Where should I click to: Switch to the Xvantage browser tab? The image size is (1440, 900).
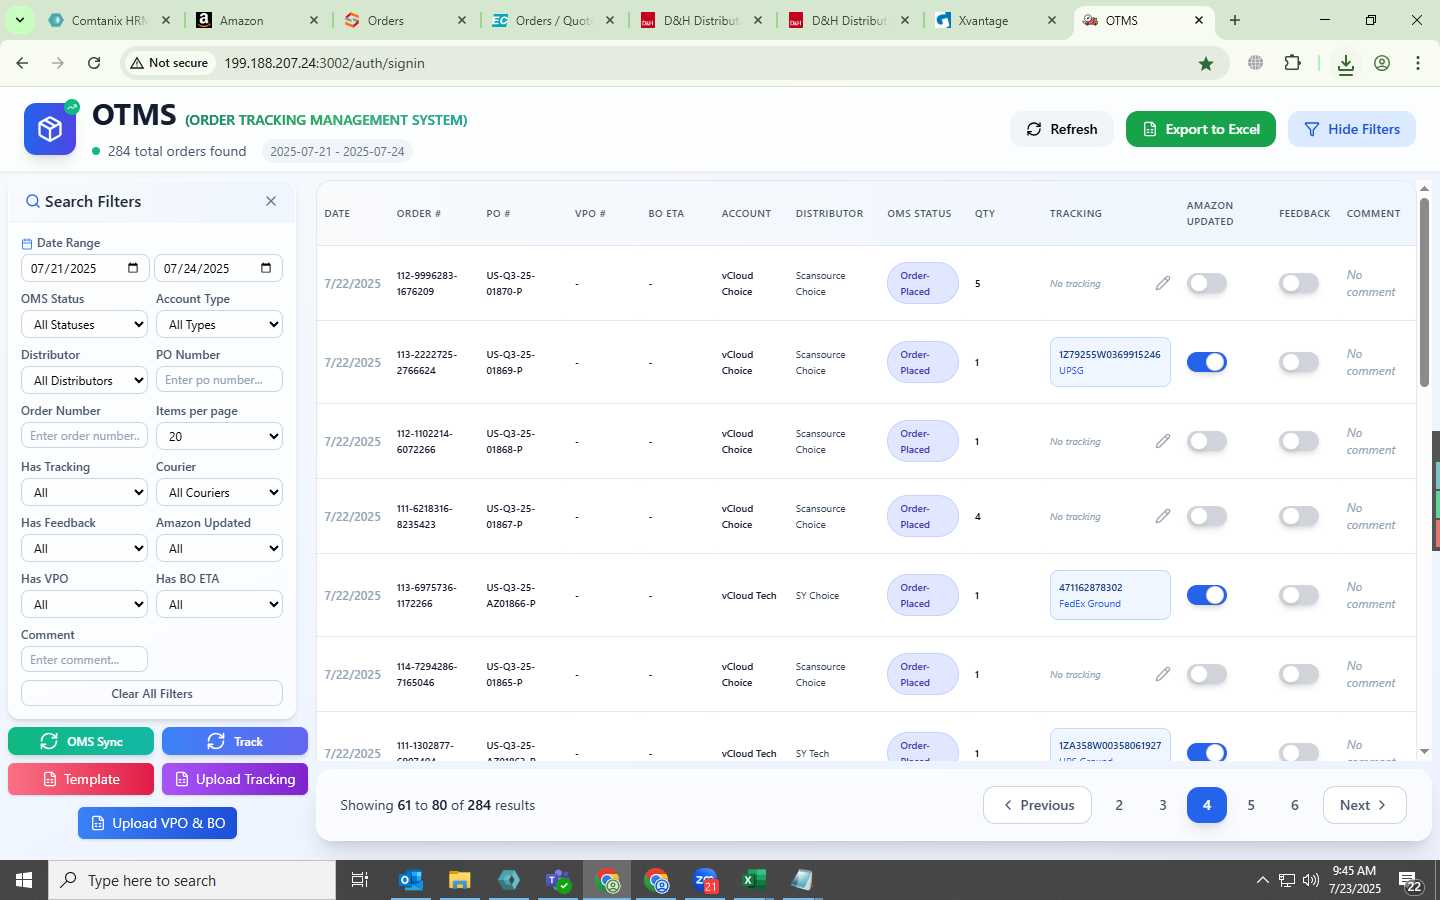995,20
